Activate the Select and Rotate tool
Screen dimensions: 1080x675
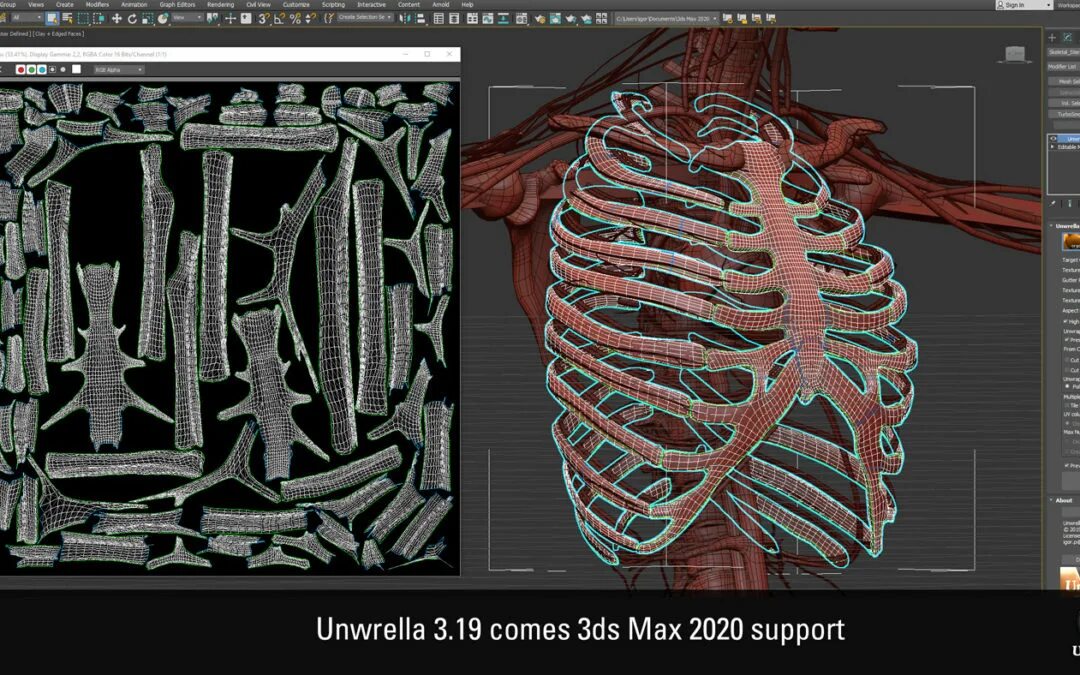[132, 19]
